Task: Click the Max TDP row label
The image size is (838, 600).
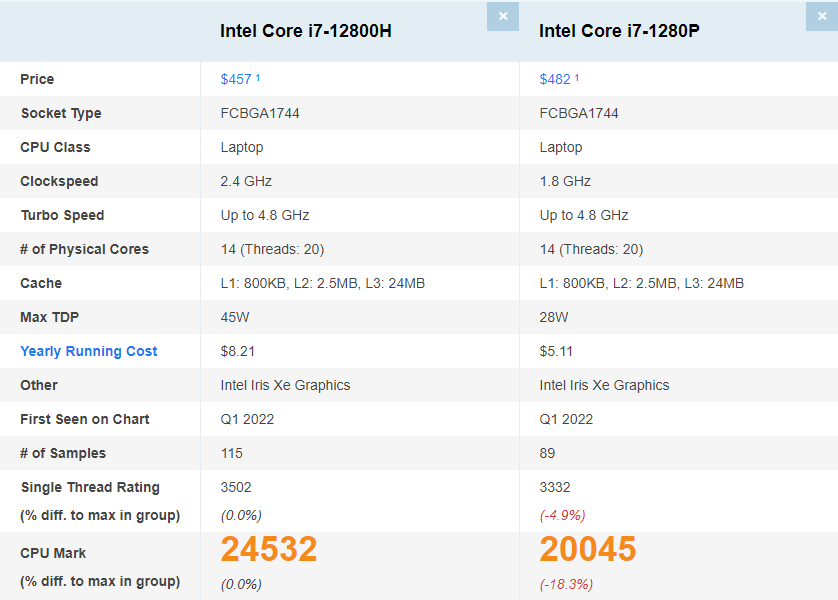Action: (46, 317)
